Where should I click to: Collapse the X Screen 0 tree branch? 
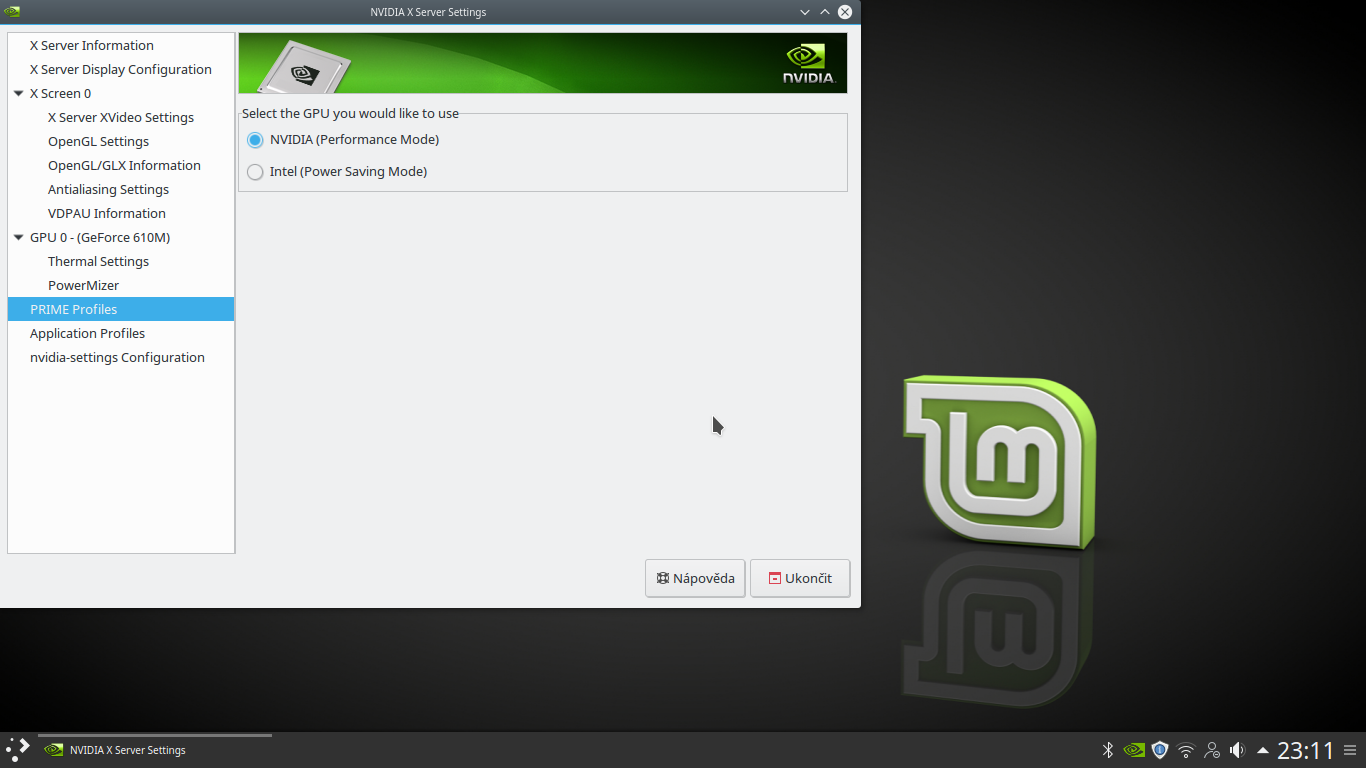[18, 93]
